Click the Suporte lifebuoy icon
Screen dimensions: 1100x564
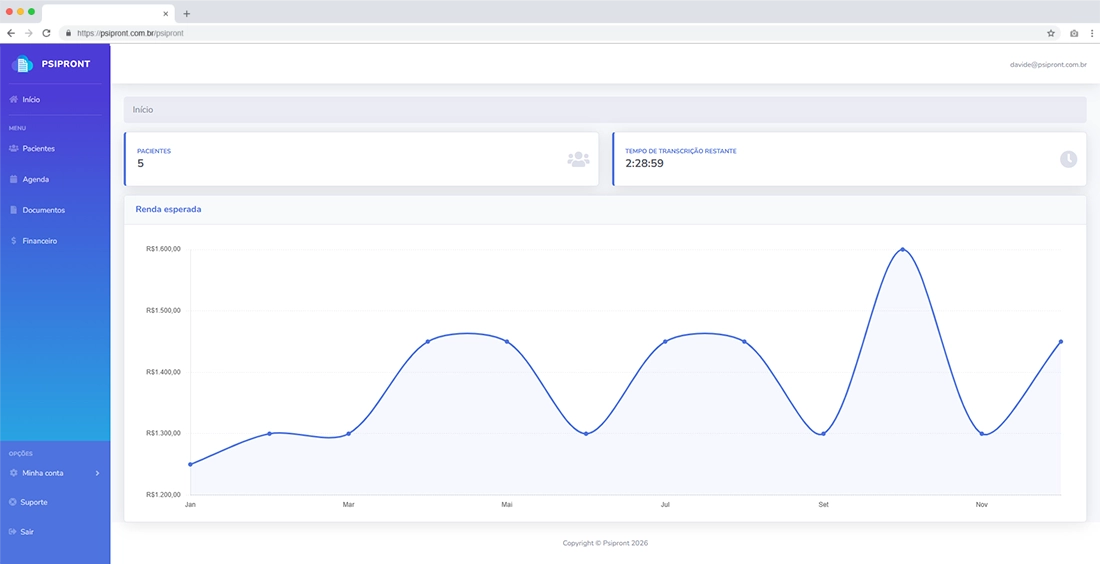point(13,502)
